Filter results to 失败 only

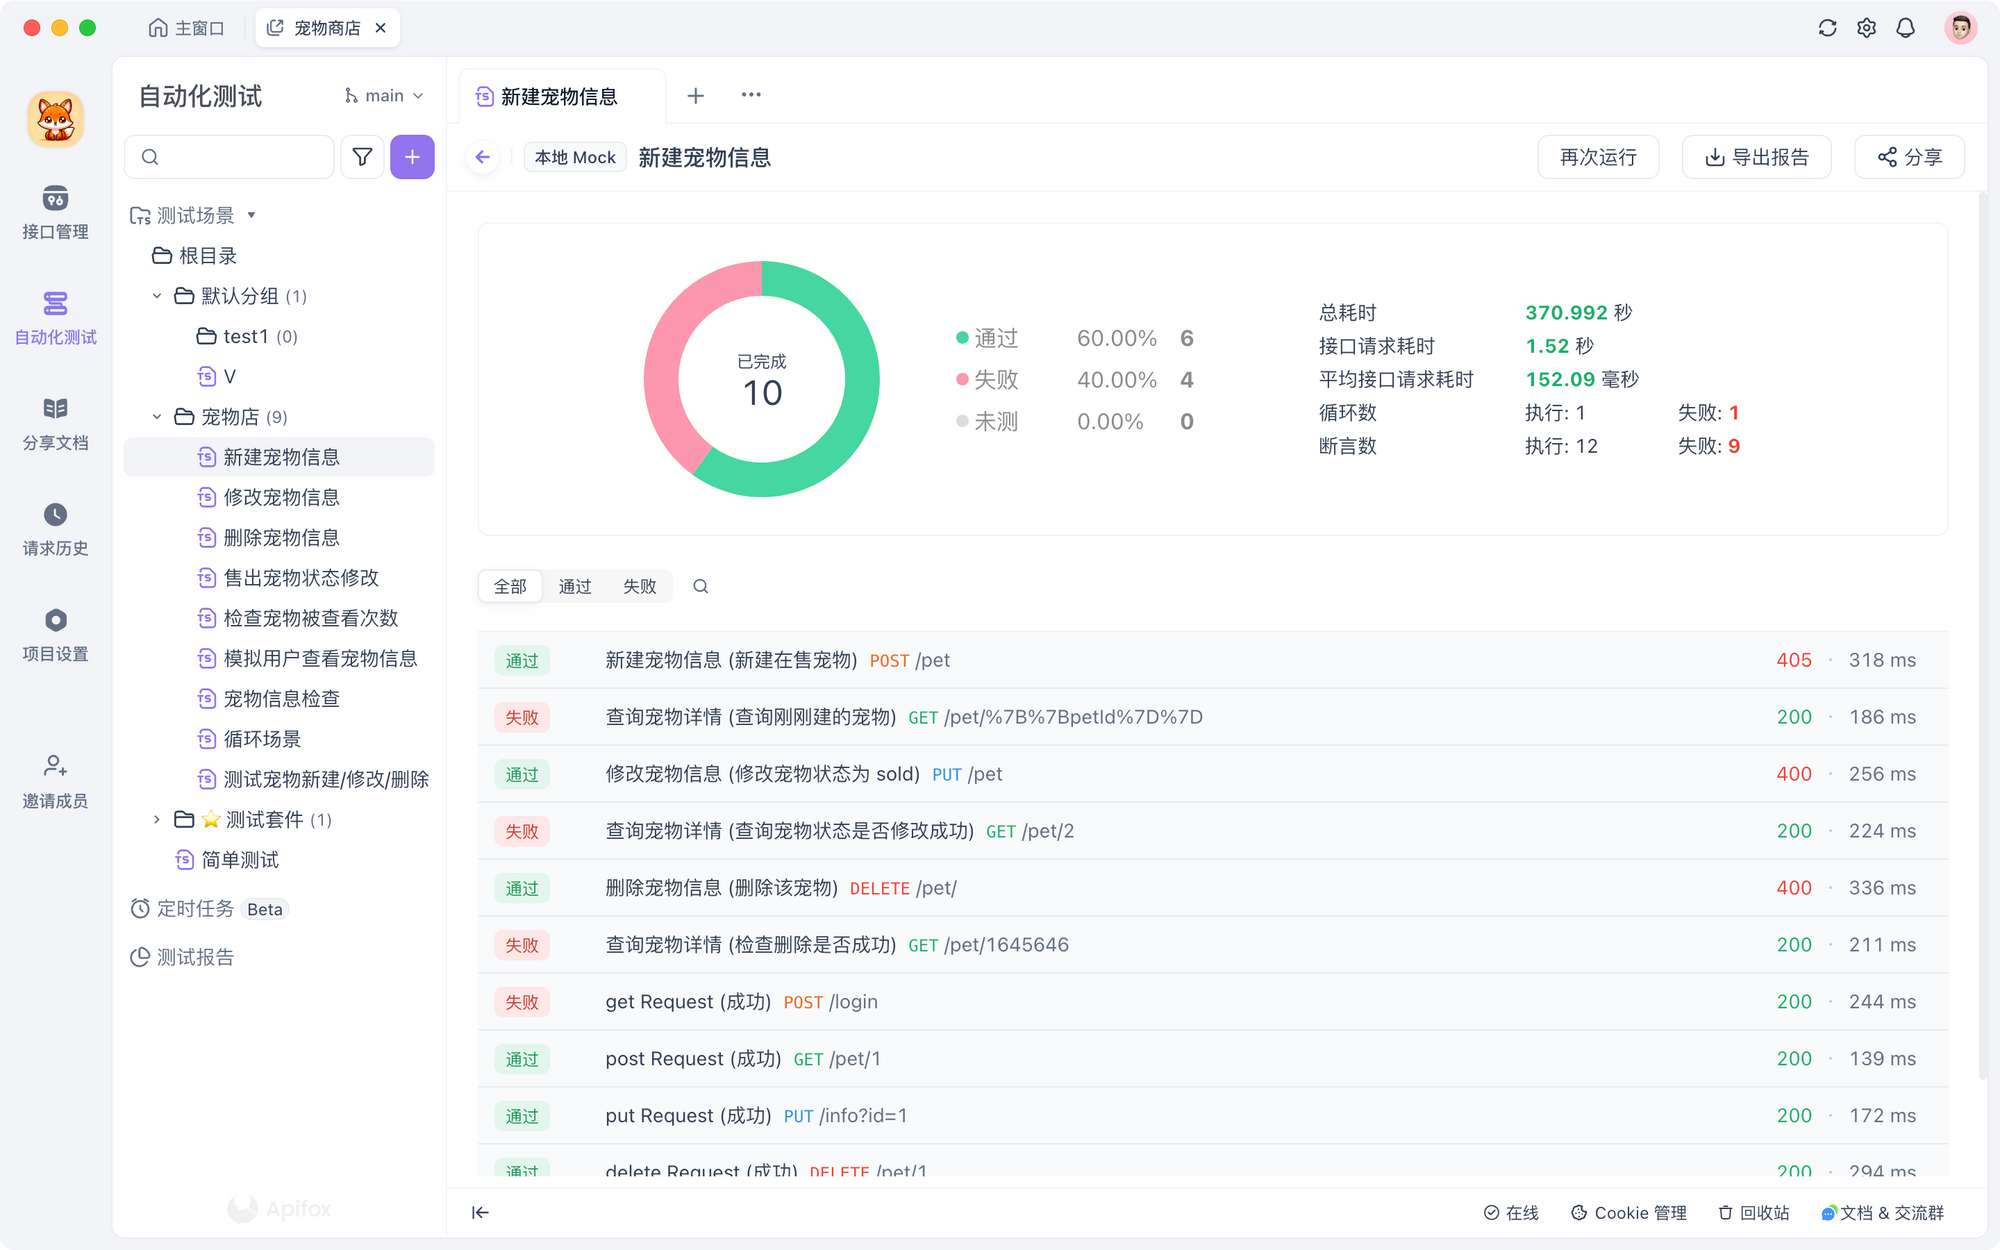coord(639,586)
